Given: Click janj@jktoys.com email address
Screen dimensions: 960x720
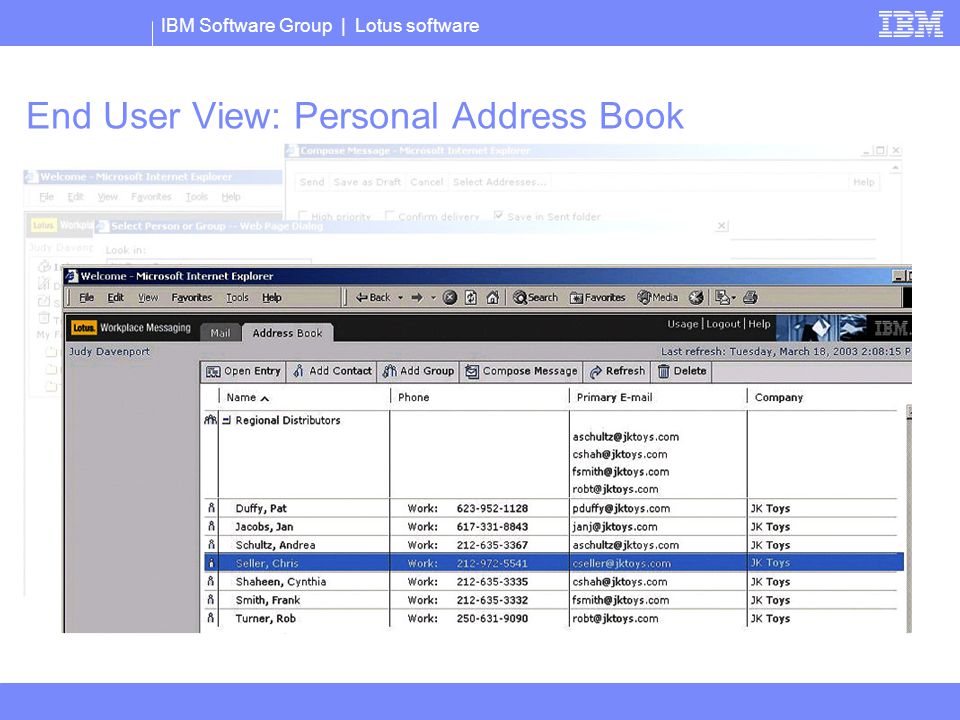Looking at the screenshot, I should [615, 527].
